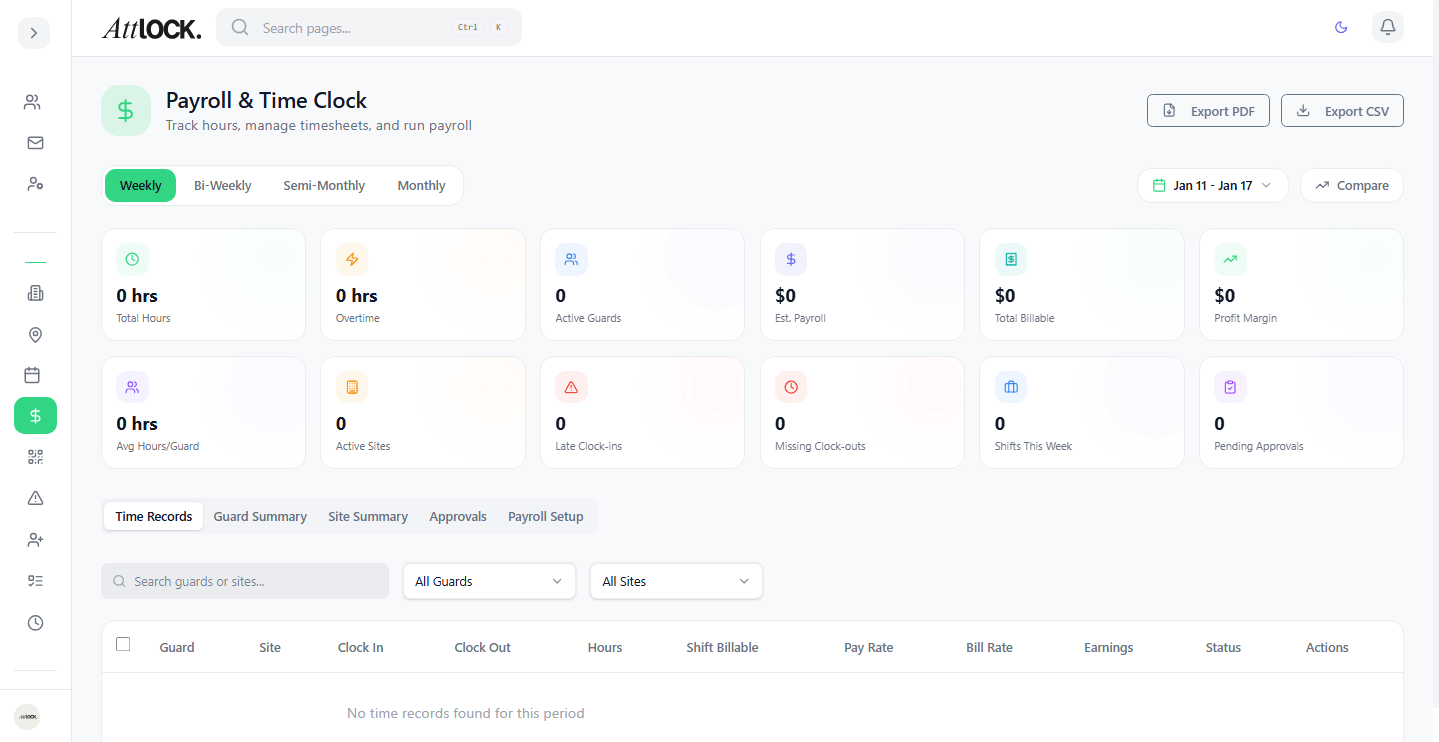
Task: Select the time clock icon in sidebar
Action: [x=35, y=622]
